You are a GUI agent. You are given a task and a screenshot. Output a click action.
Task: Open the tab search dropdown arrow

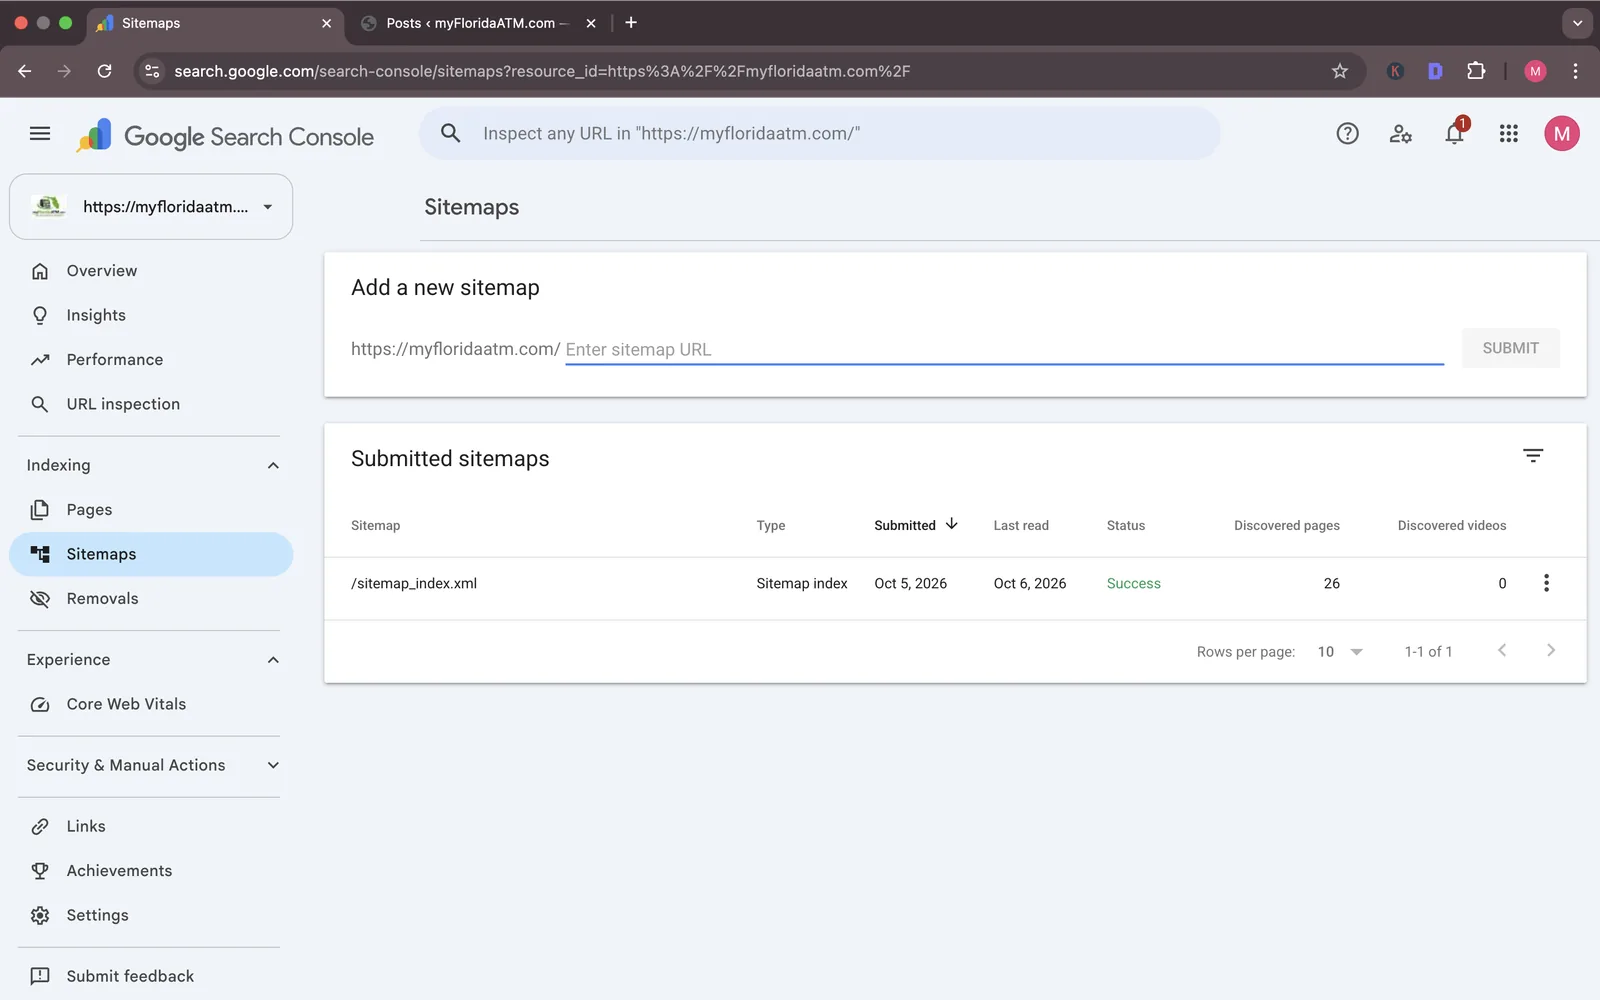coord(1577,23)
